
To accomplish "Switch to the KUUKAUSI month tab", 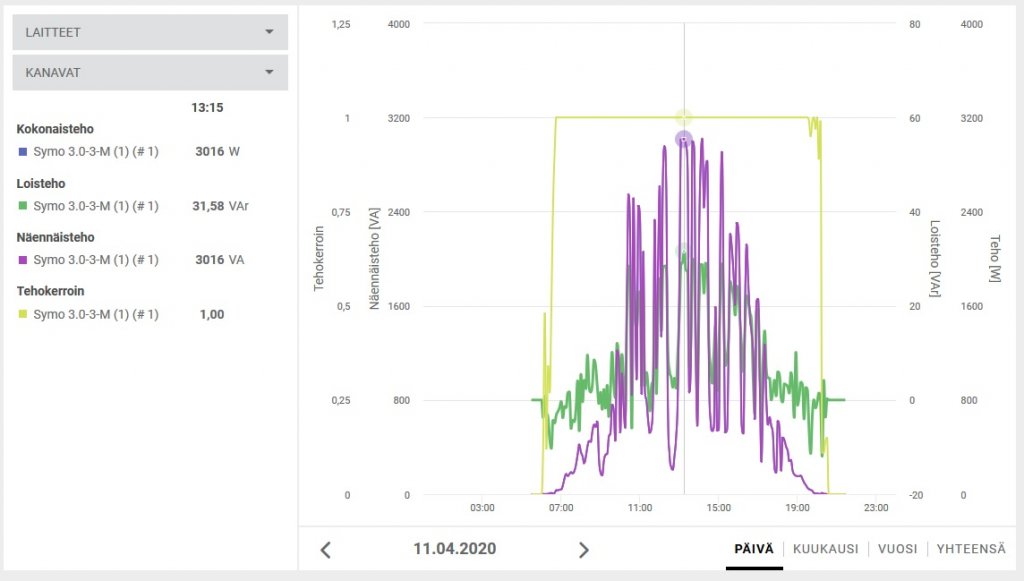I will [x=825, y=549].
